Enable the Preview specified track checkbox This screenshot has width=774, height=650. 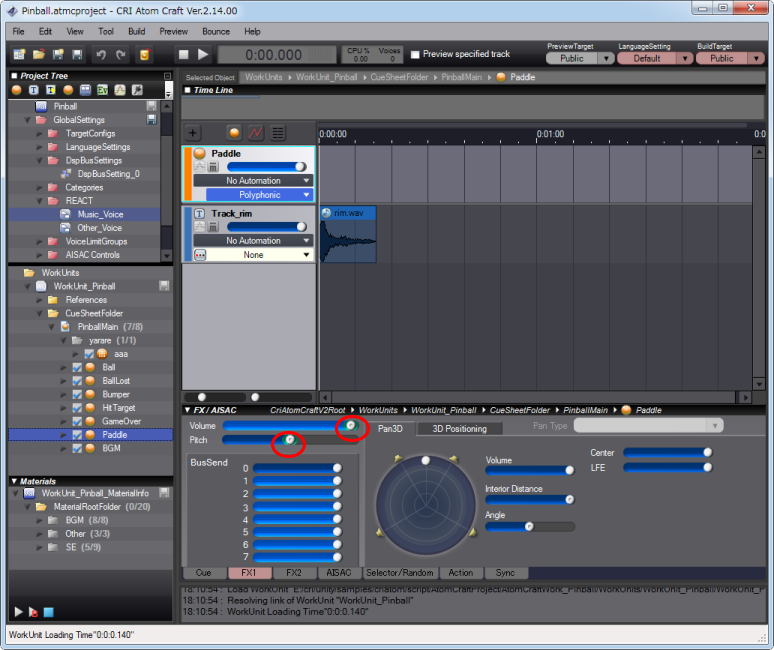pos(415,54)
